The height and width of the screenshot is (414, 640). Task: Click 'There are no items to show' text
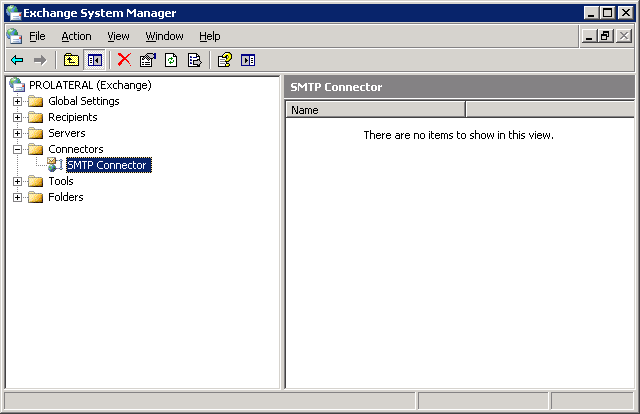tap(458, 135)
